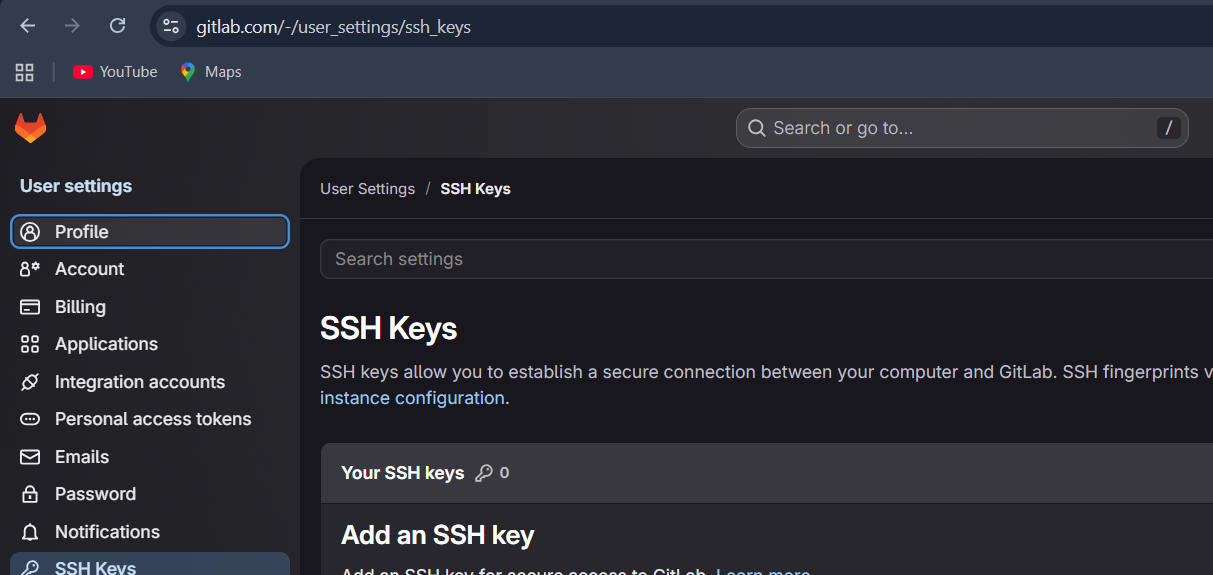Click the GitLab fox logo
1213x575 pixels.
pos(30,128)
